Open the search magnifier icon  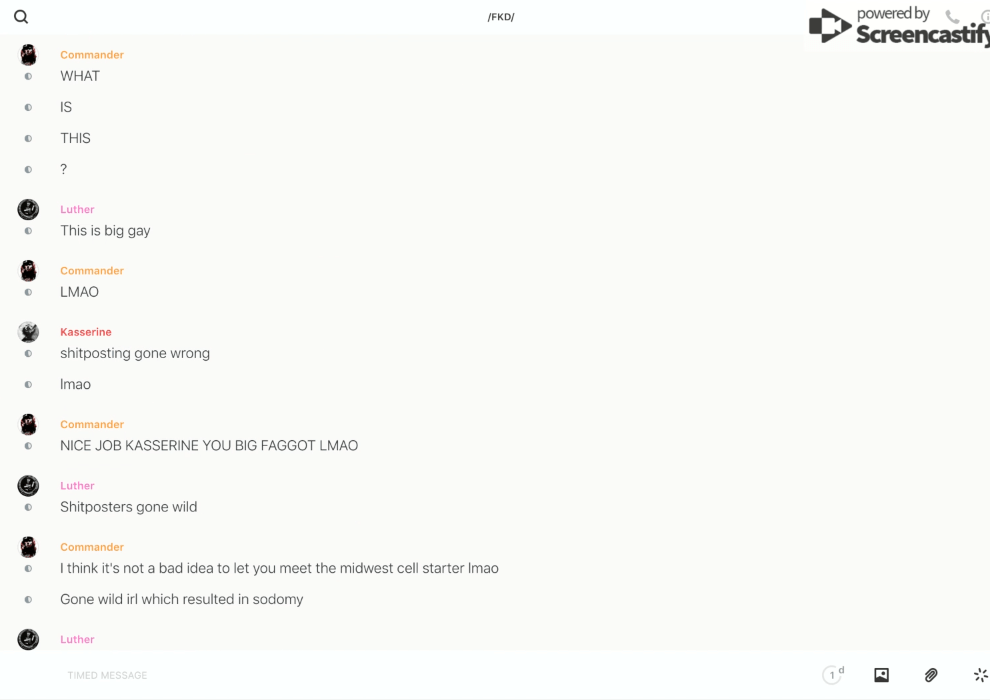(21, 17)
